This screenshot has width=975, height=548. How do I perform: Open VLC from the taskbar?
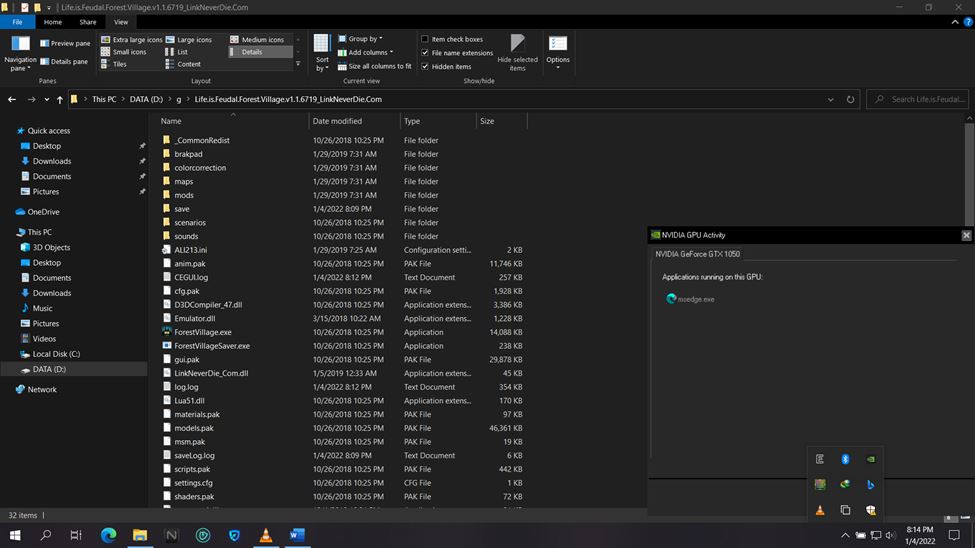[x=265, y=536]
